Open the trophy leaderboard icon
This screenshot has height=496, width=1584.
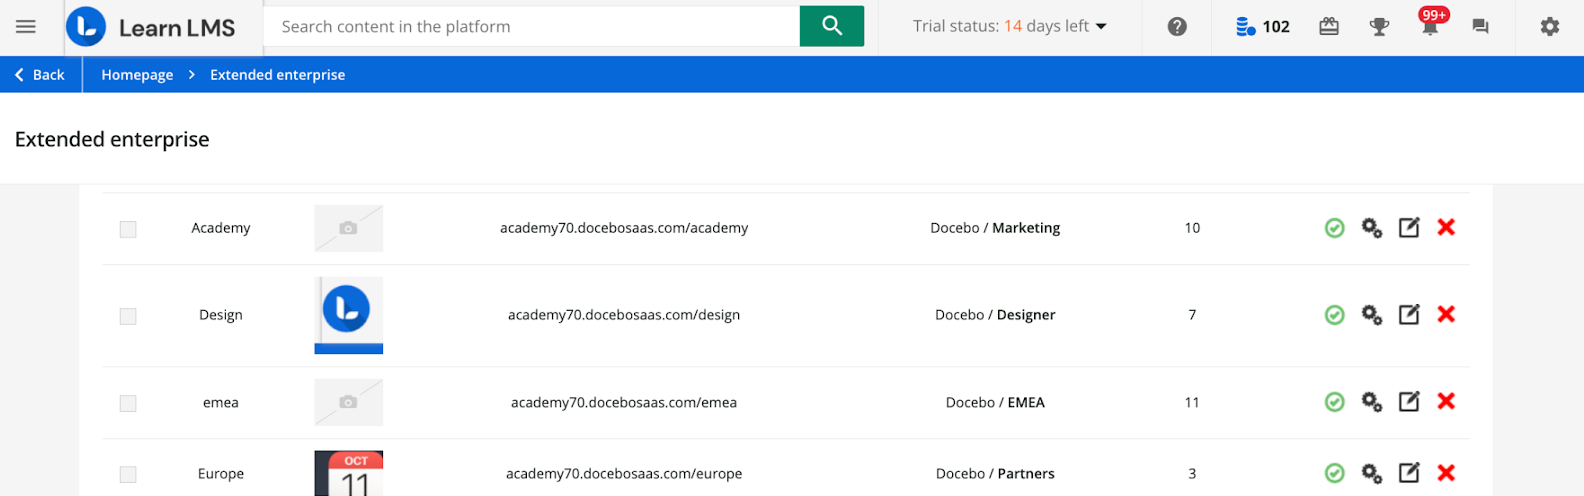click(x=1379, y=27)
